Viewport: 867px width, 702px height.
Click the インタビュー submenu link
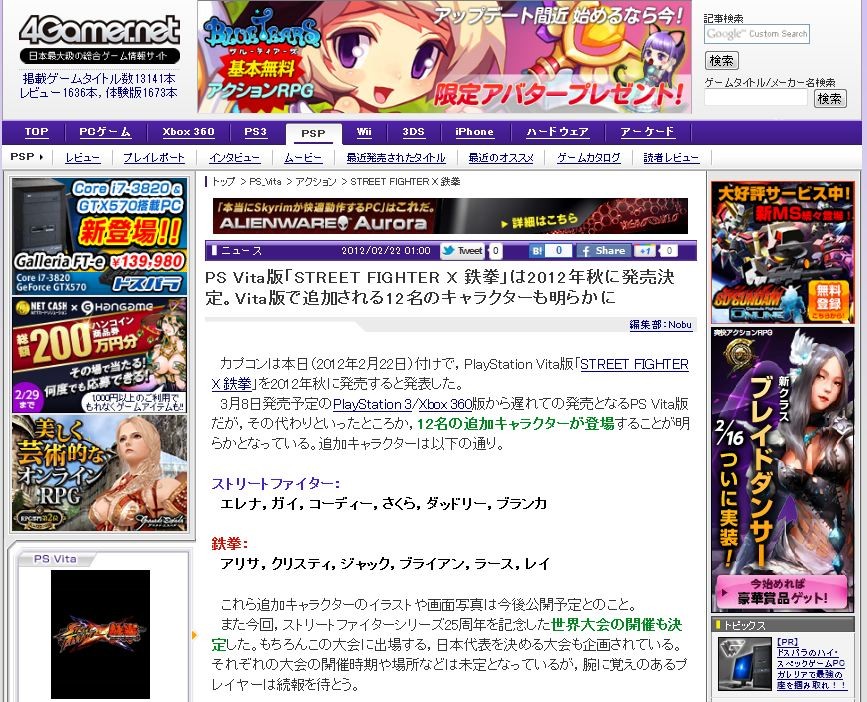tap(234, 158)
